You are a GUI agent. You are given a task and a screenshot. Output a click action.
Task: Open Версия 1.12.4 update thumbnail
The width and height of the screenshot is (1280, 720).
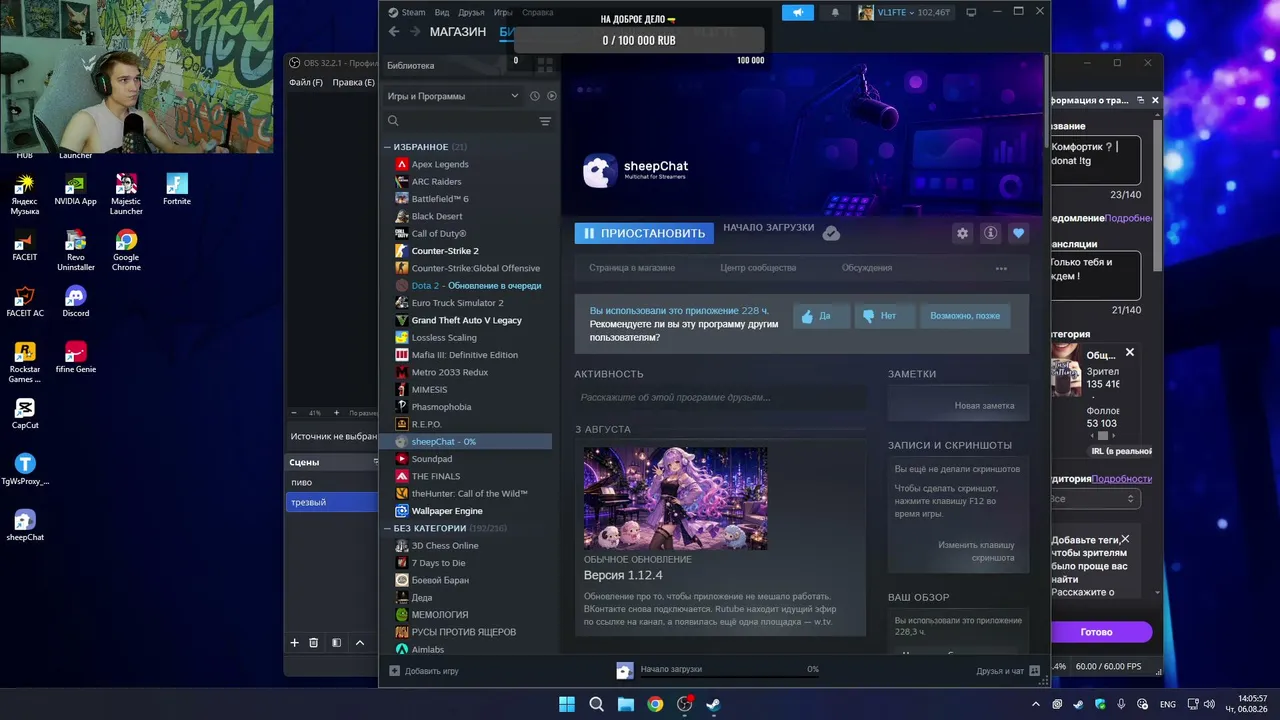tap(676, 498)
